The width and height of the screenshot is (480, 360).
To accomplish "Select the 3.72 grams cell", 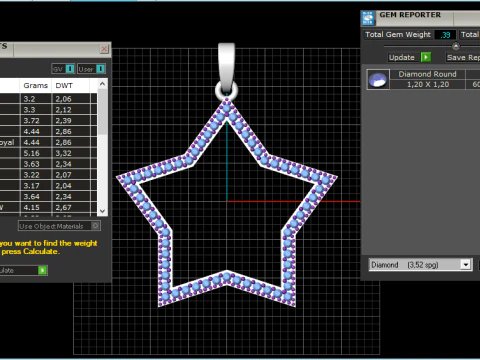I will [36, 120].
